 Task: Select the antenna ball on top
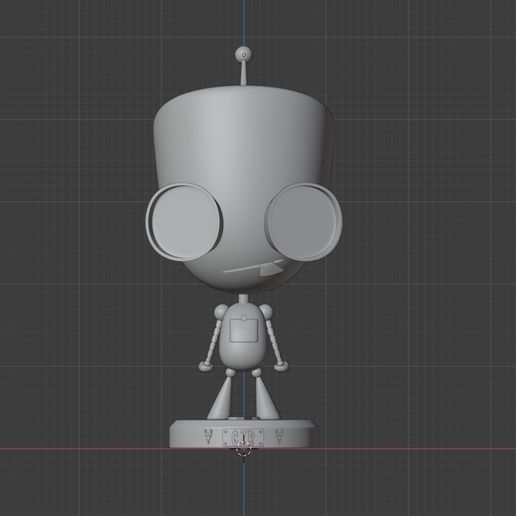point(243,54)
